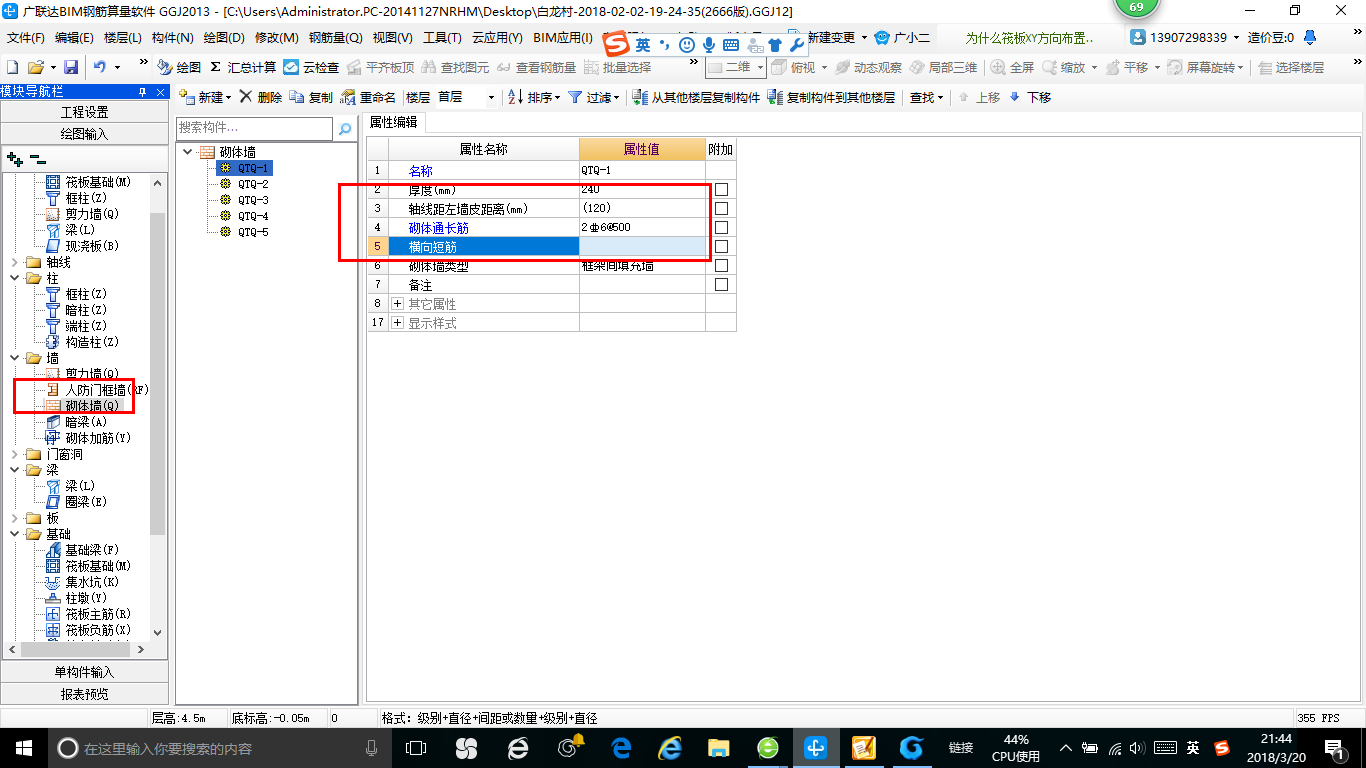Expand the 板 folder in the navigation tree
The width and height of the screenshot is (1366, 768).
(14, 518)
